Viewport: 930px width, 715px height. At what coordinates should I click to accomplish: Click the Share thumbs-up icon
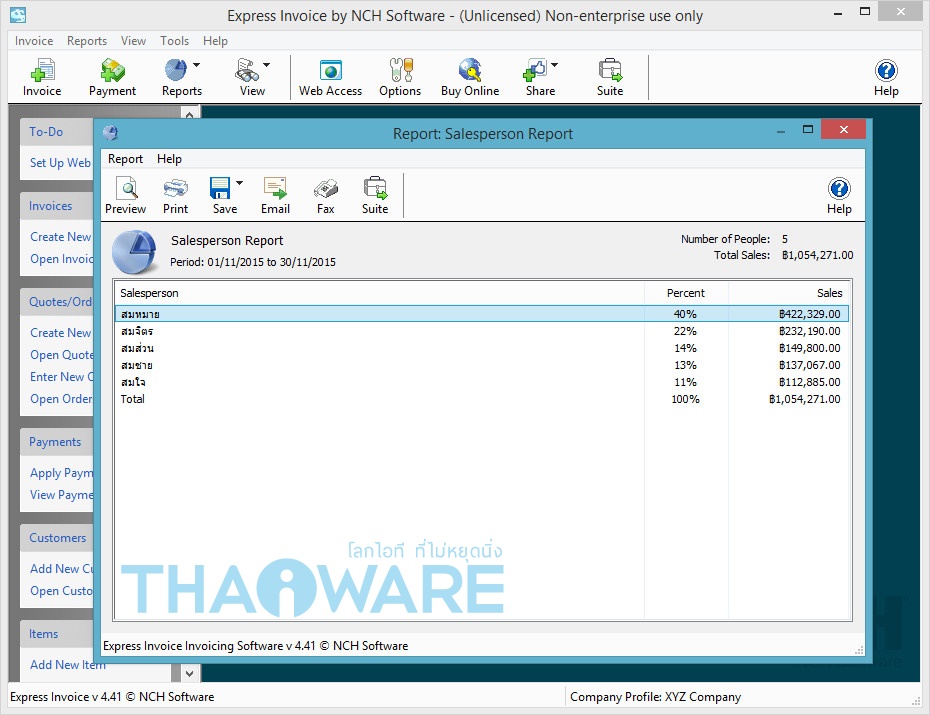[535, 70]
